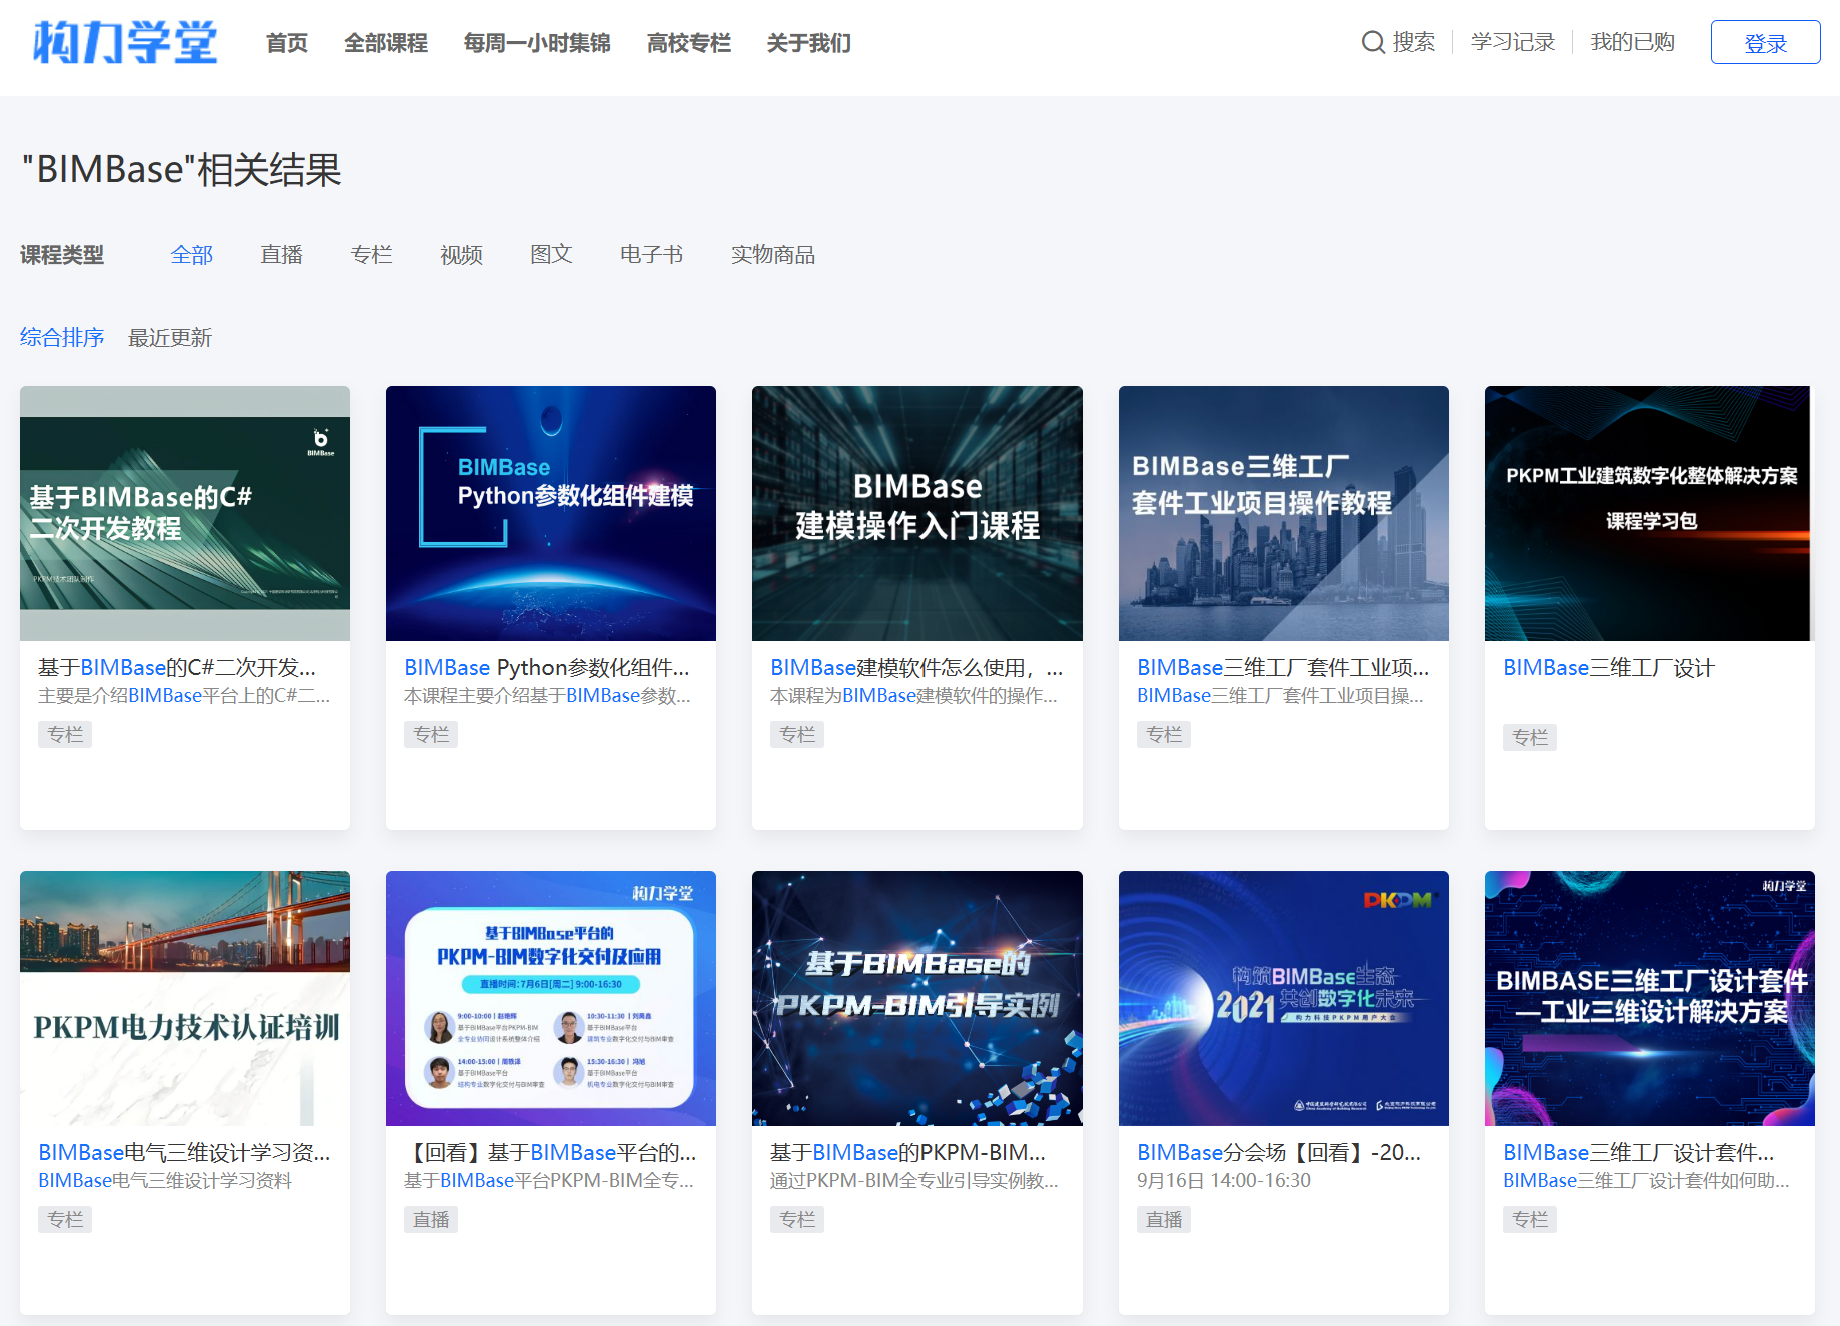Open thumbnail BIMBASE三维工厂设计套件

pyautogui.click(x=1650, y=998)
